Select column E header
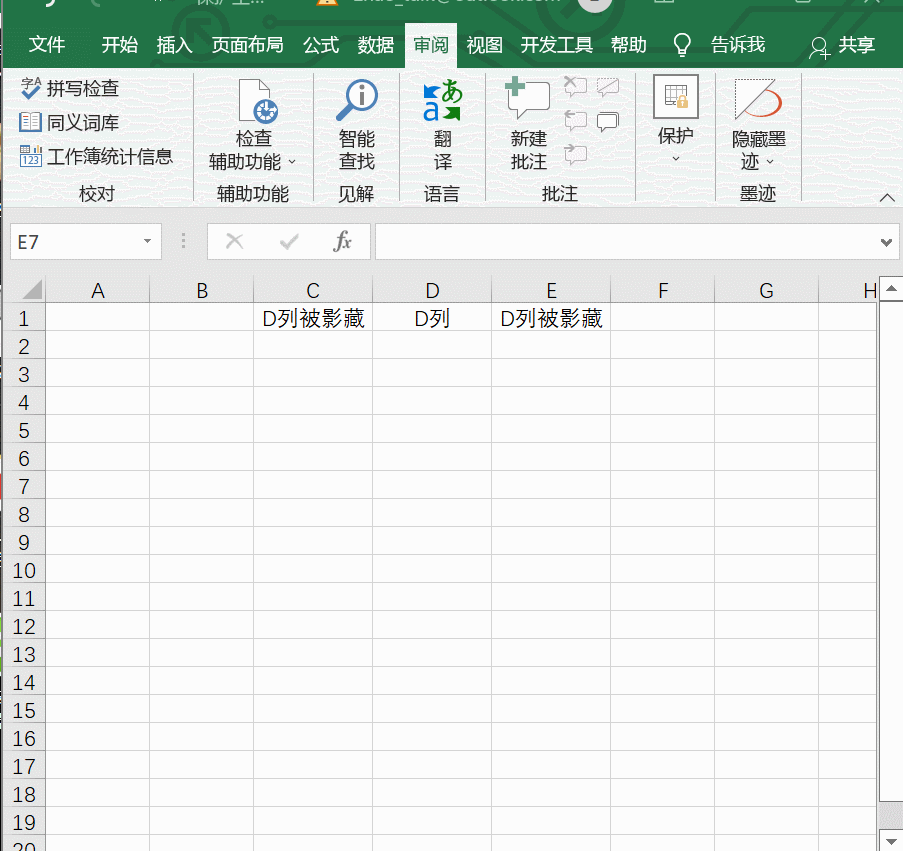 coord(551,290)
